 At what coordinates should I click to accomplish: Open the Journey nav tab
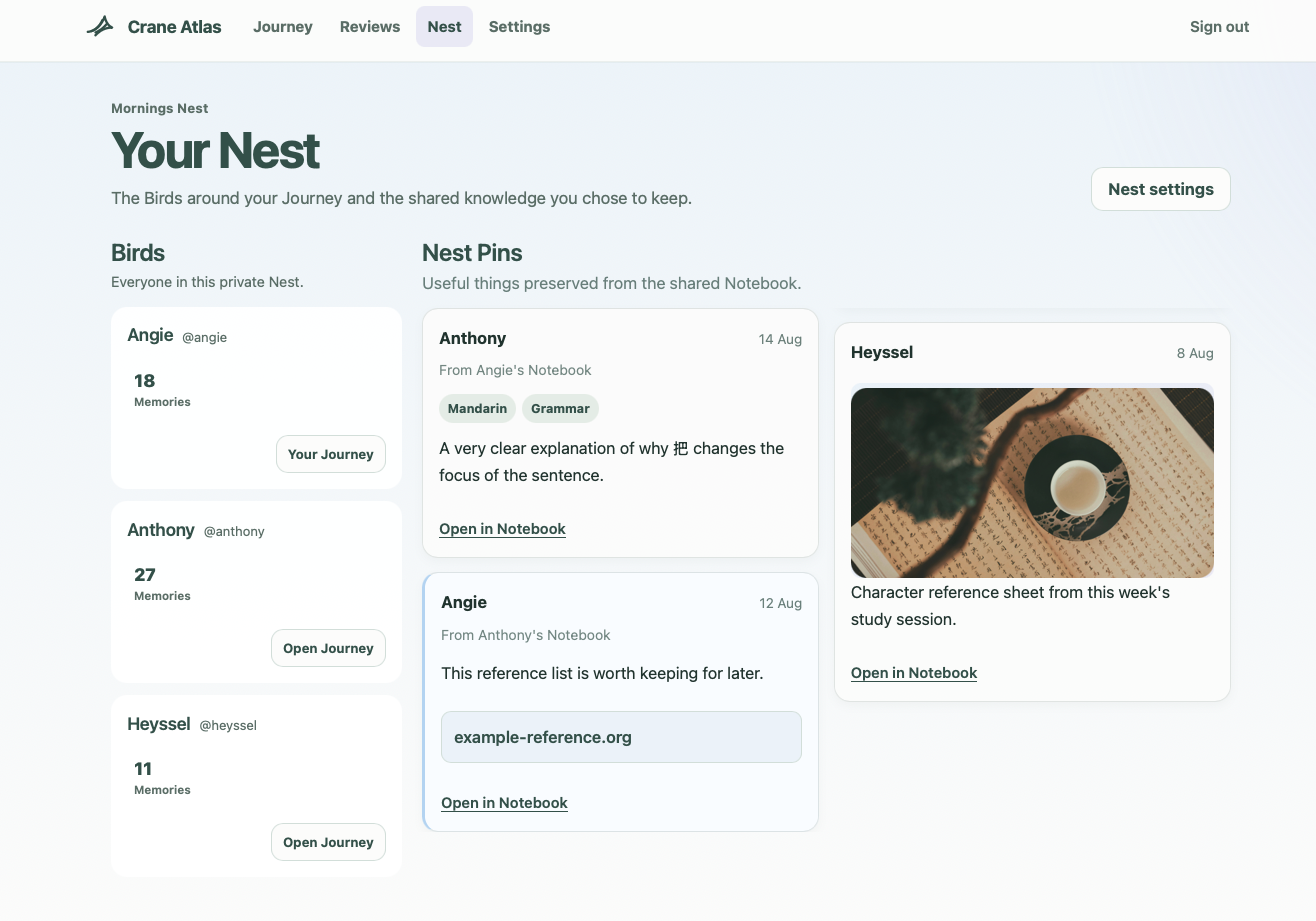click(x=283, y=27)
